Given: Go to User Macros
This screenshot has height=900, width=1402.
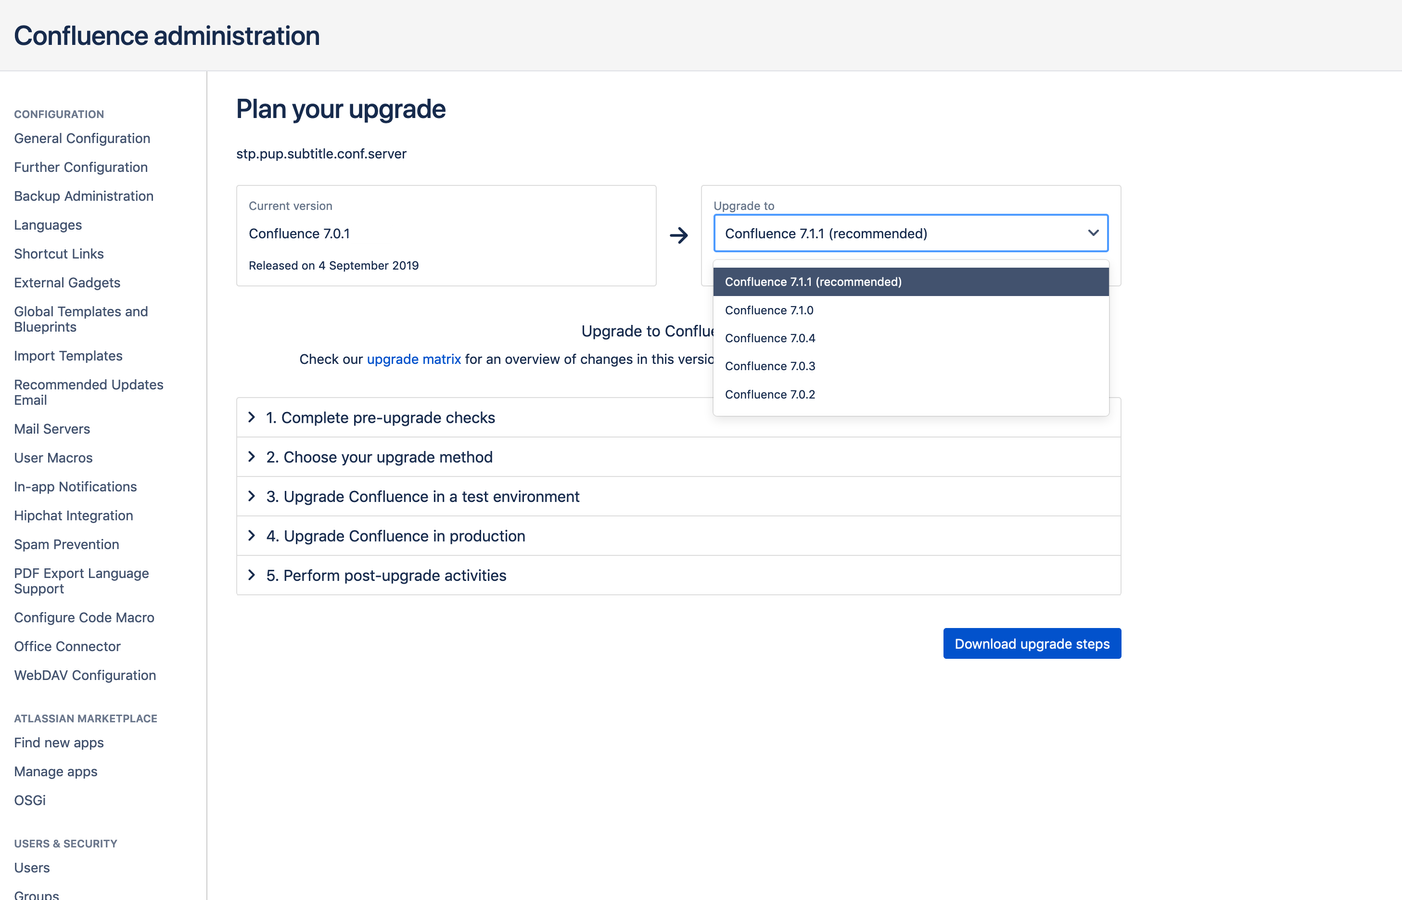Looking at the screenshot, I should [53, 458].
